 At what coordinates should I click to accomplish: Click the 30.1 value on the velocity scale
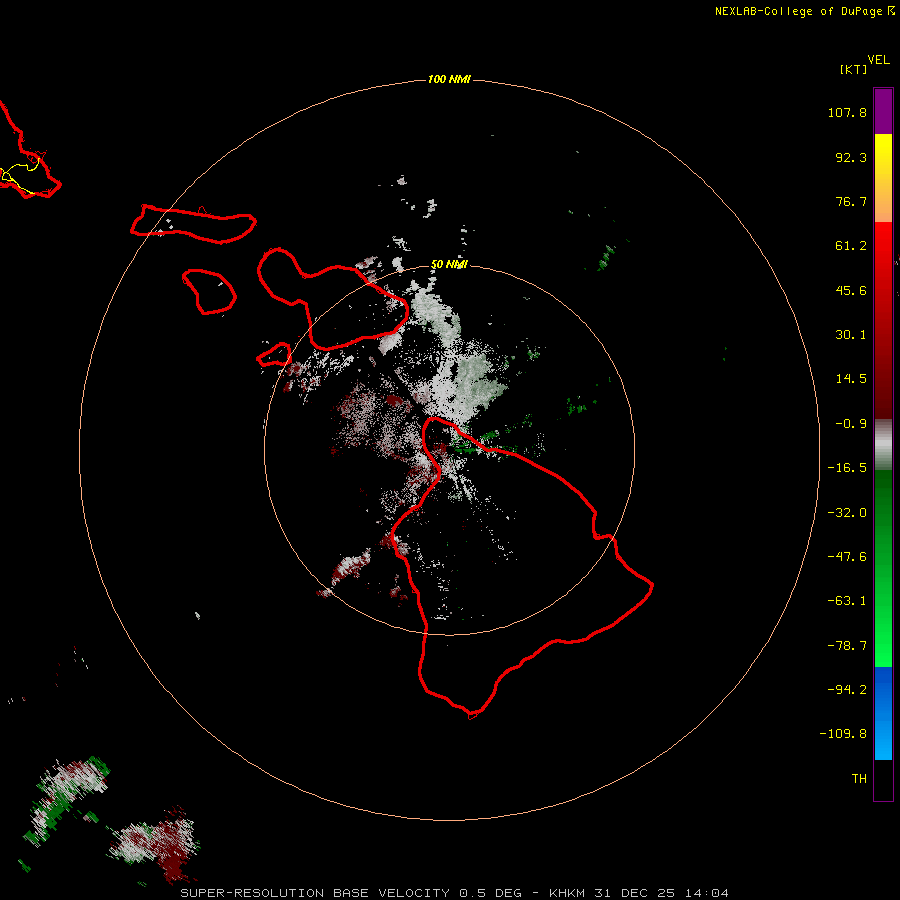(x=851, y=335)
